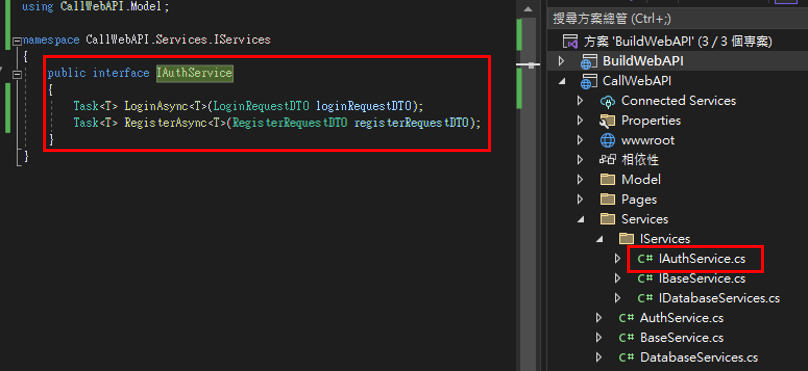Click LoginAsync method name in code
Image resolution: width=808 pixels, height=371 pixels.
157,107
